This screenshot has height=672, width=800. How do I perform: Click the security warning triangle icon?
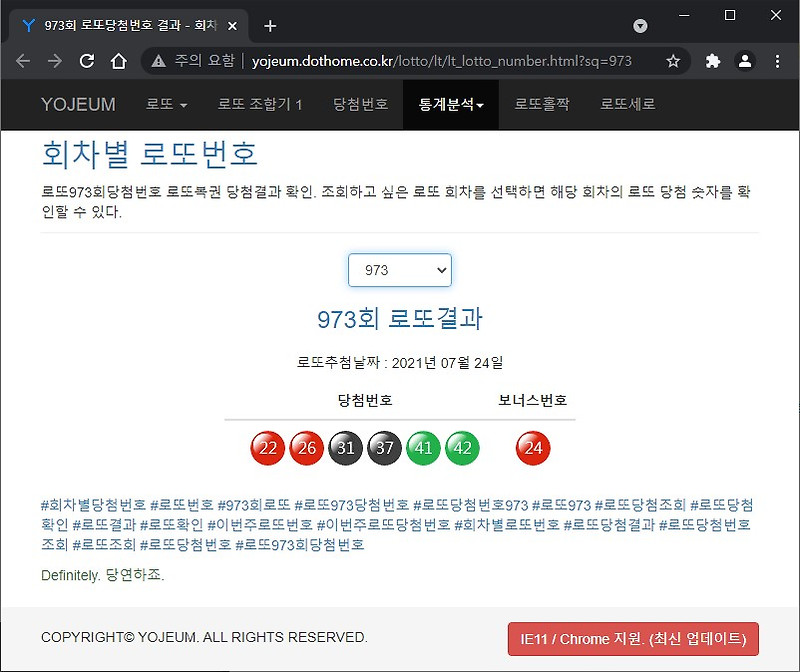click(x=159, y=61)
